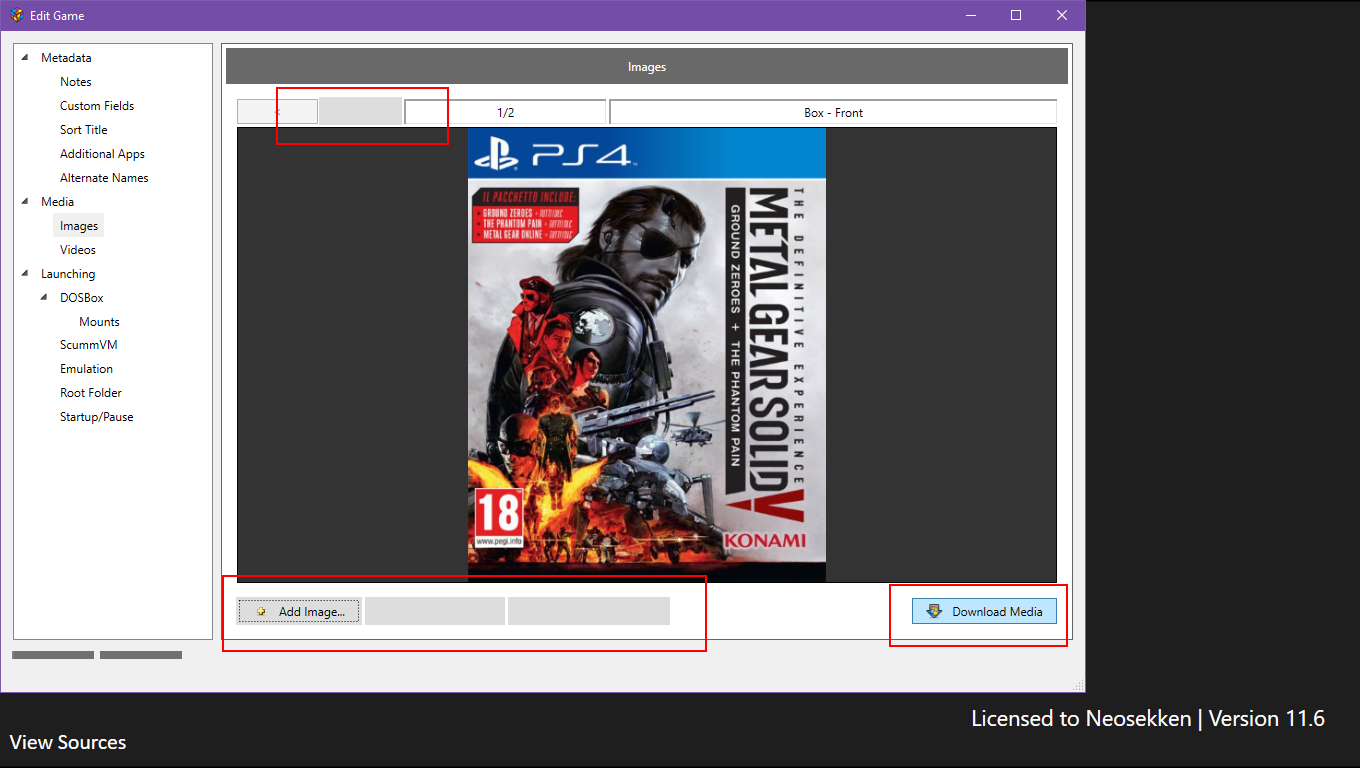Image resolution: width=1360 pixels, height=768 pixels.
Task: Collapse the Media tree section arrow
Action: pyautogui.click(x=24, y=202)
